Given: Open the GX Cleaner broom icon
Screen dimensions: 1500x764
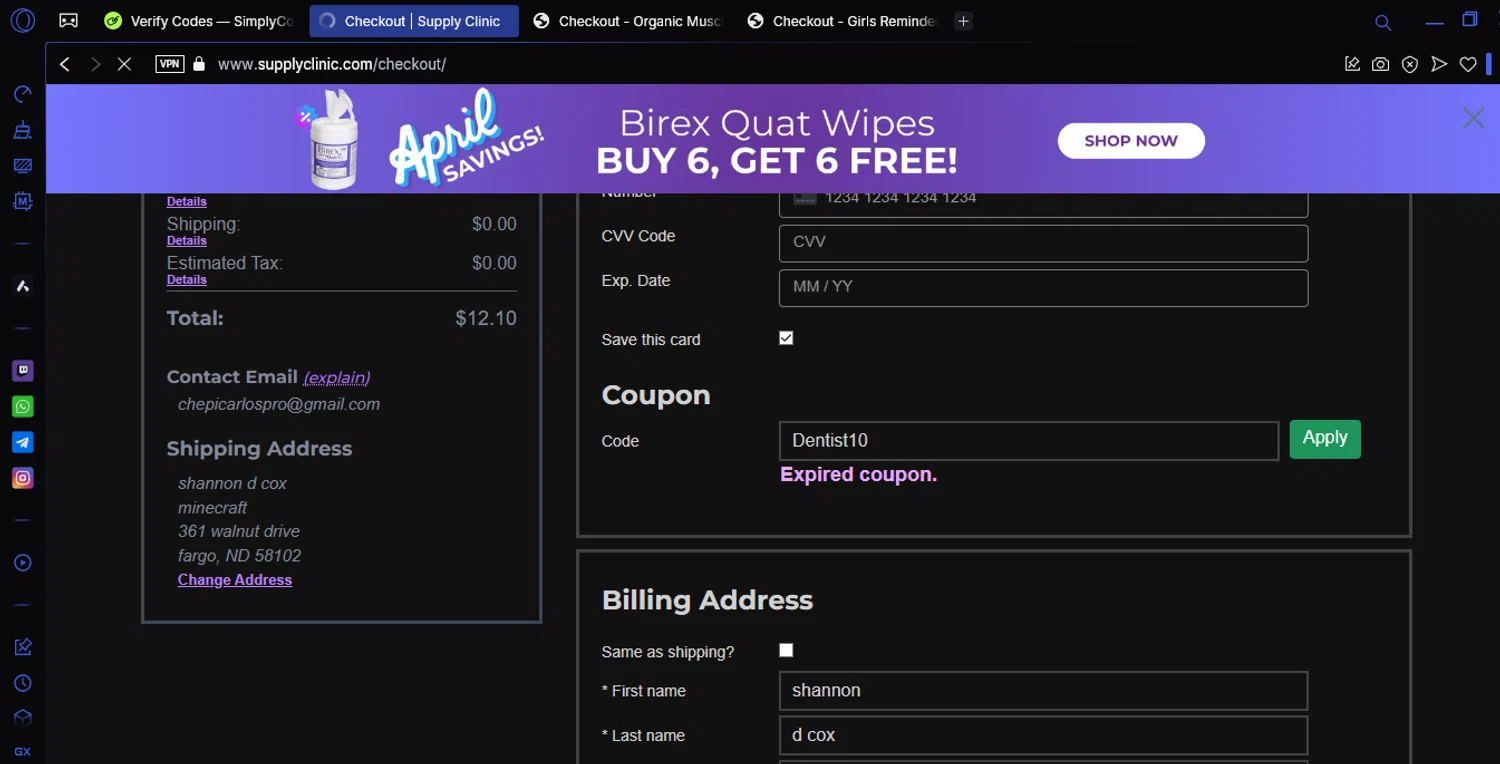Looking at the screenshot, I should [x=23, y=130].
